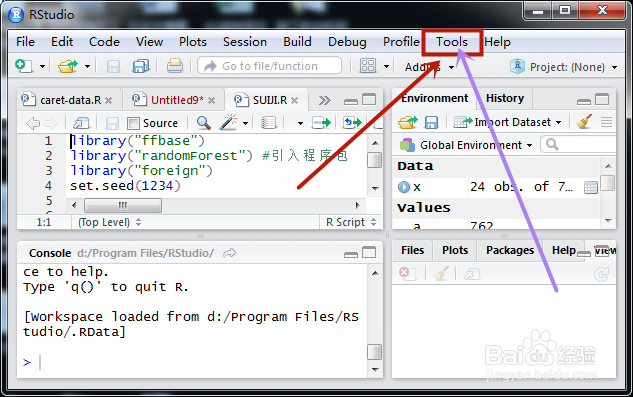Click the load workspace folder icon
Viewport: 633px width, 397px height.
tap(408, 122)
